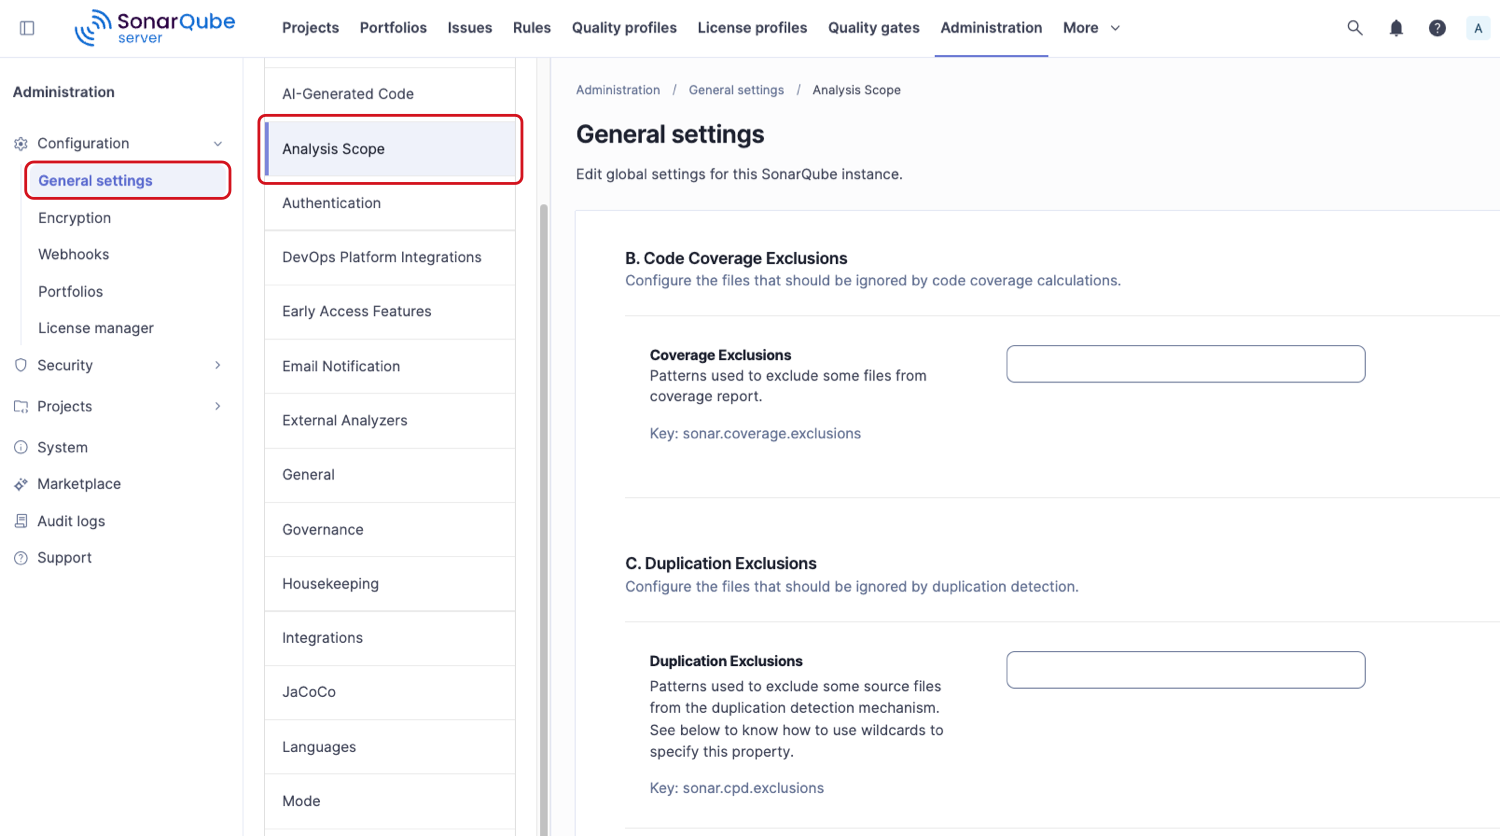This screenshot has width=1500, height=836.
Task: Select Languages category
Action: pyautogui.click(x=390, y=747)
